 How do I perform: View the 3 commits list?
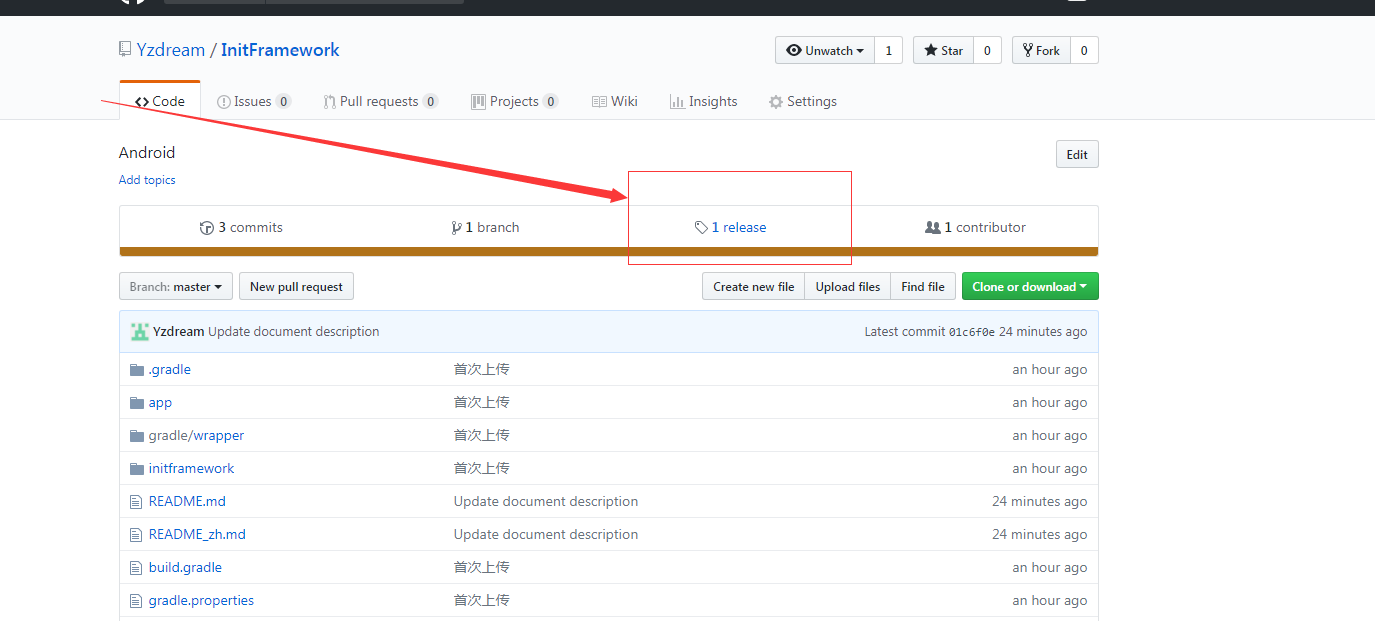241,228
